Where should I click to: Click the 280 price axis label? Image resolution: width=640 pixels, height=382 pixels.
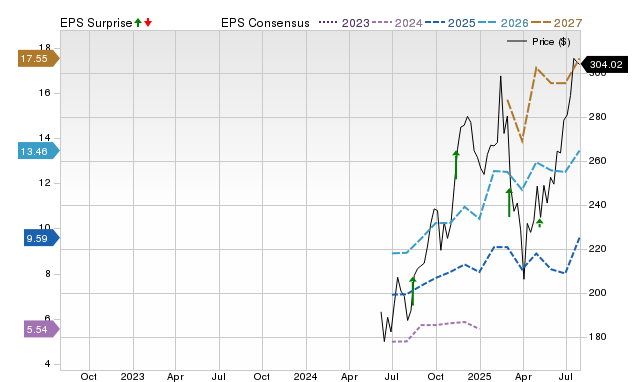click(x=597, y=117)
